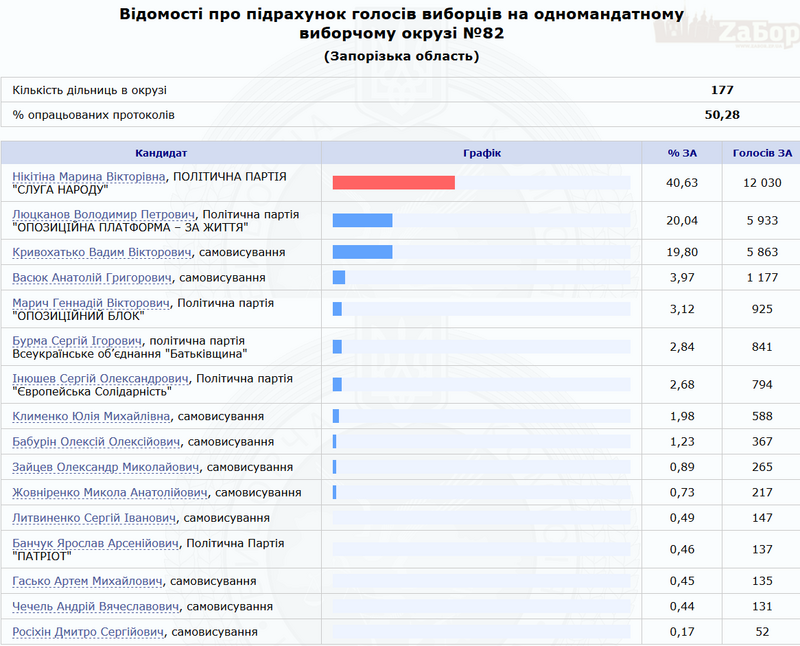Open candidate link Нікітіна Марина Вікторівна

(90, 176)
